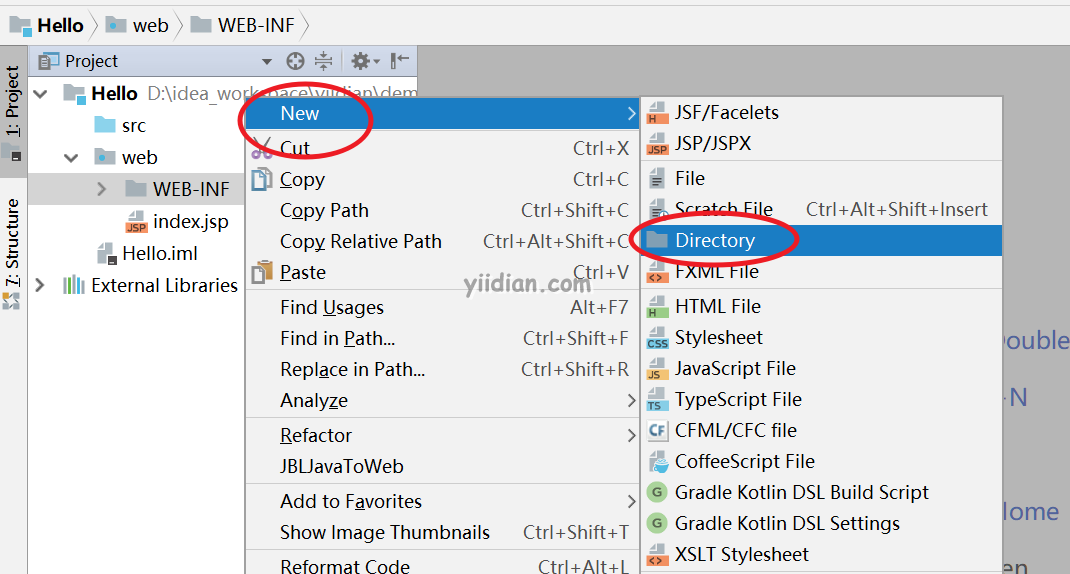The width and height of the screenshot is (1070, 574).
Task: Choose Cut from the context menu
Action: coord(442,148)
